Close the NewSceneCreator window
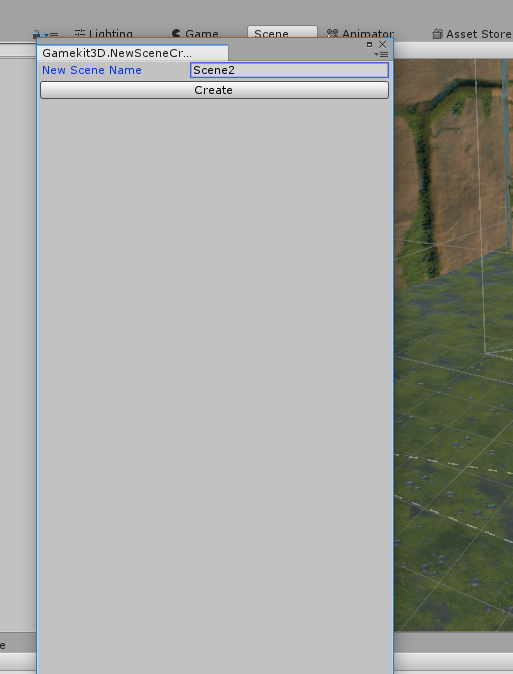The height and width of the screenshot is (674, 513). click(382, 44)
